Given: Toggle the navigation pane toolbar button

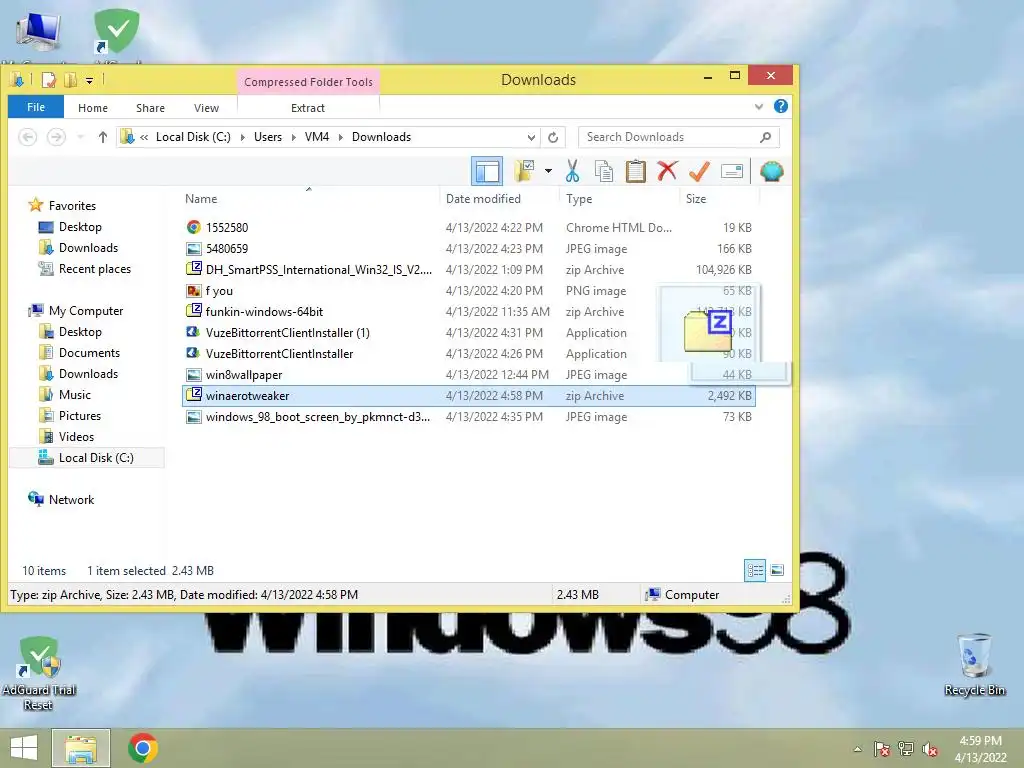Looking at the screenshot, I should click(x=487, y=172).
